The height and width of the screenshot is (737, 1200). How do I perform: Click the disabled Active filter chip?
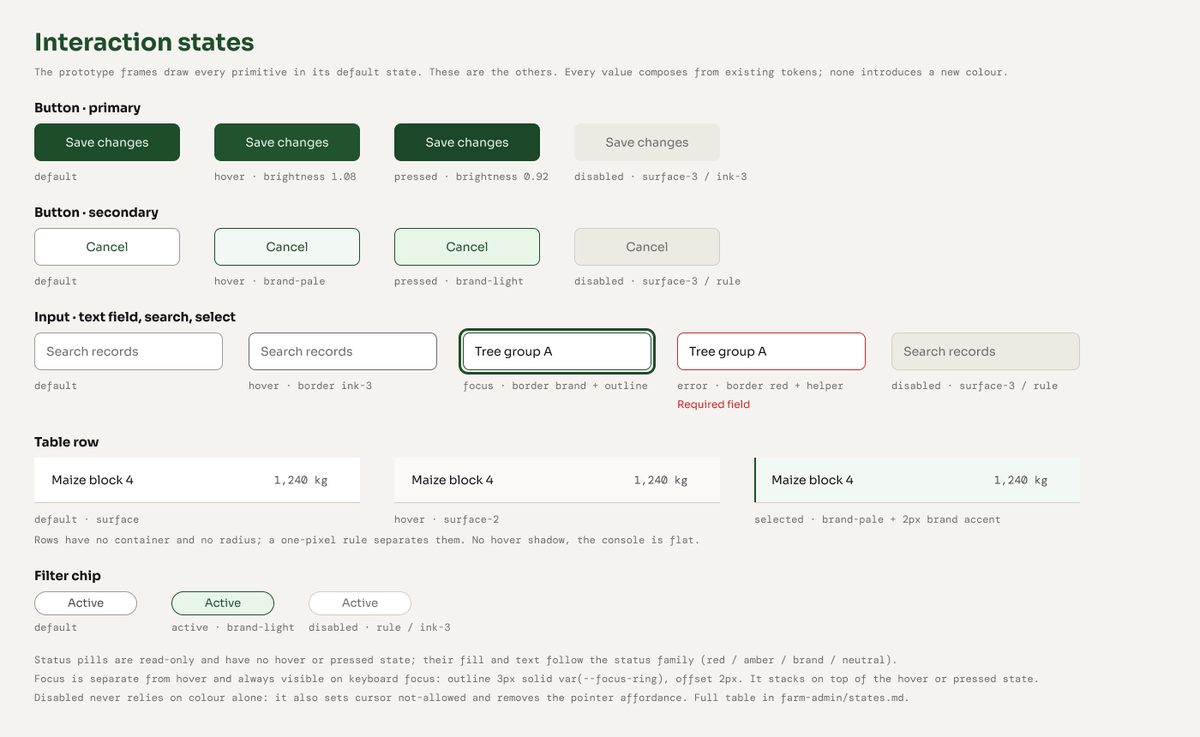point(360,603)
